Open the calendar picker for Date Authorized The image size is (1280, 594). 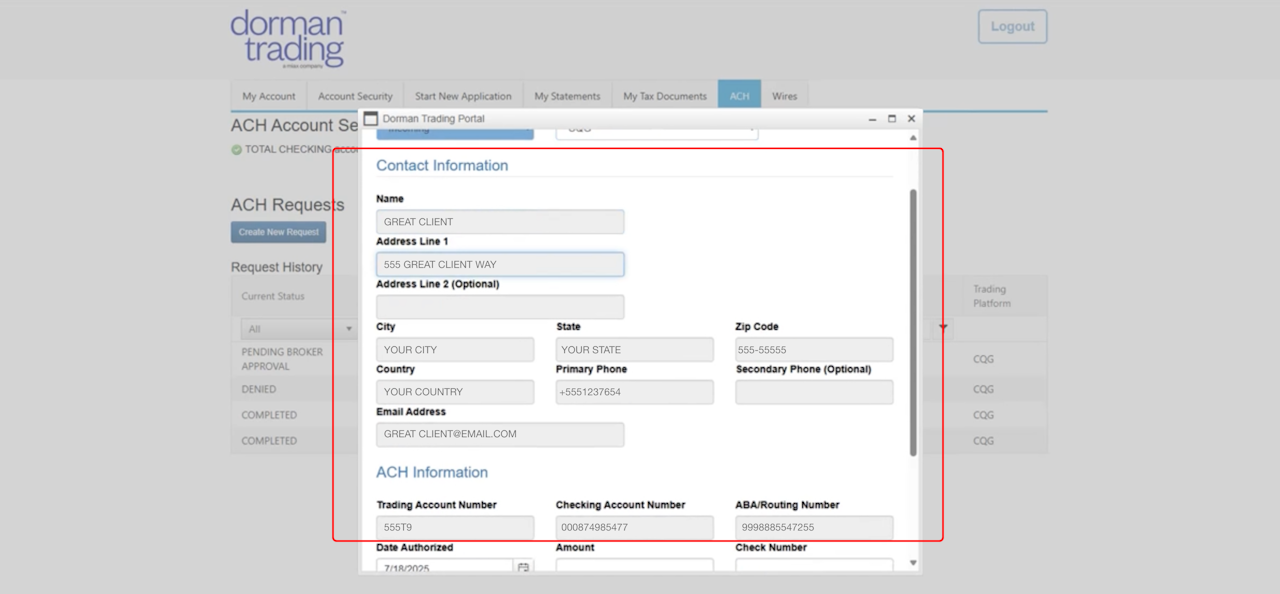click(x=523, y=567)
